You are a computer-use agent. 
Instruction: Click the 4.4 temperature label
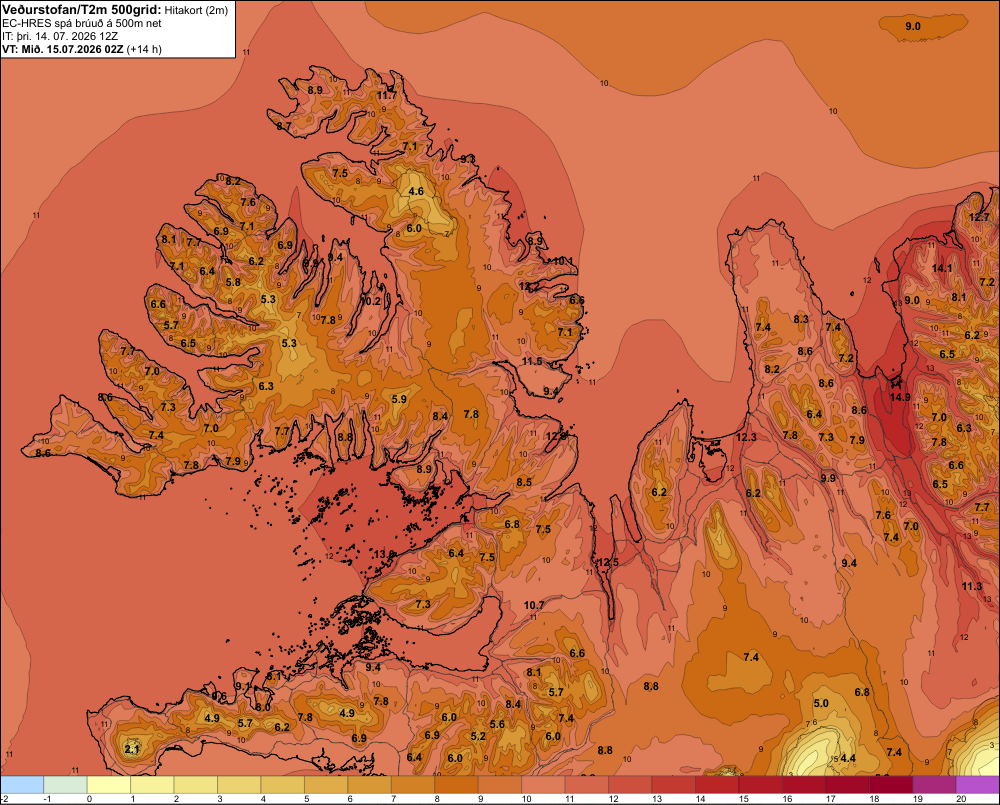pyautogui.click(x=848, y=758)
